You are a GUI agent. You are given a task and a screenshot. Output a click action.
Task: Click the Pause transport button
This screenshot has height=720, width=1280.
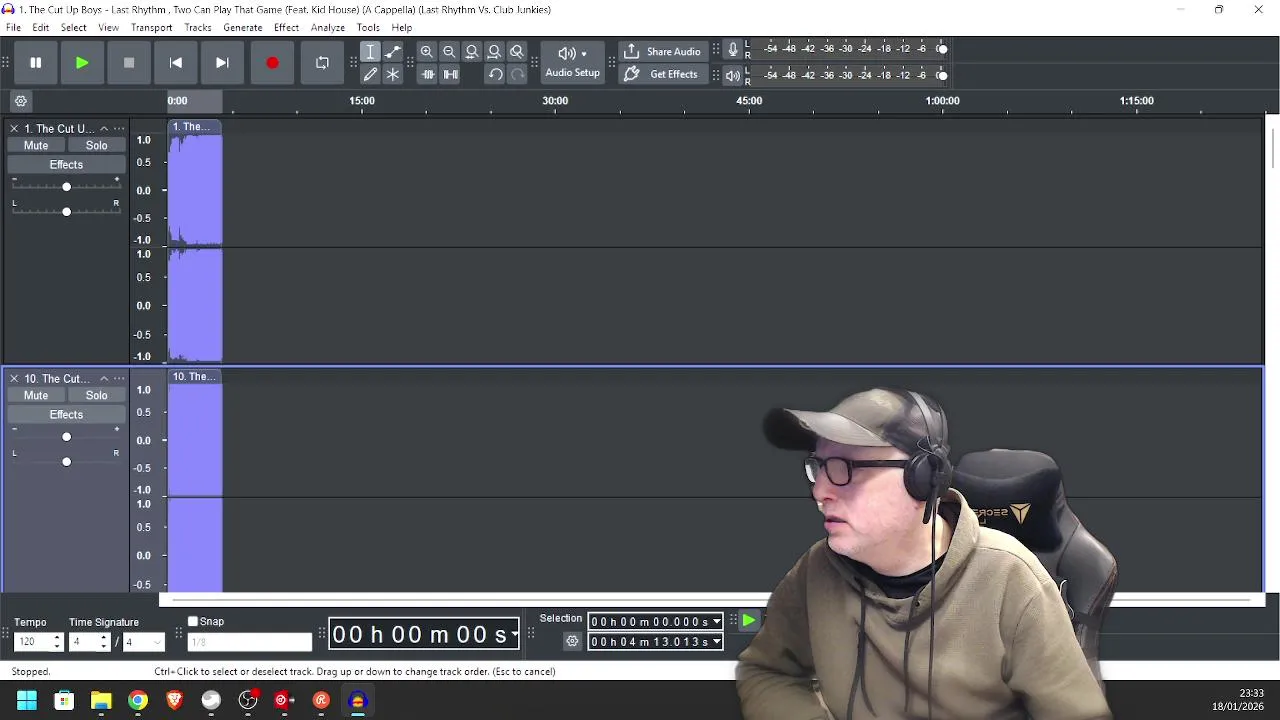(x=35, y=63)
